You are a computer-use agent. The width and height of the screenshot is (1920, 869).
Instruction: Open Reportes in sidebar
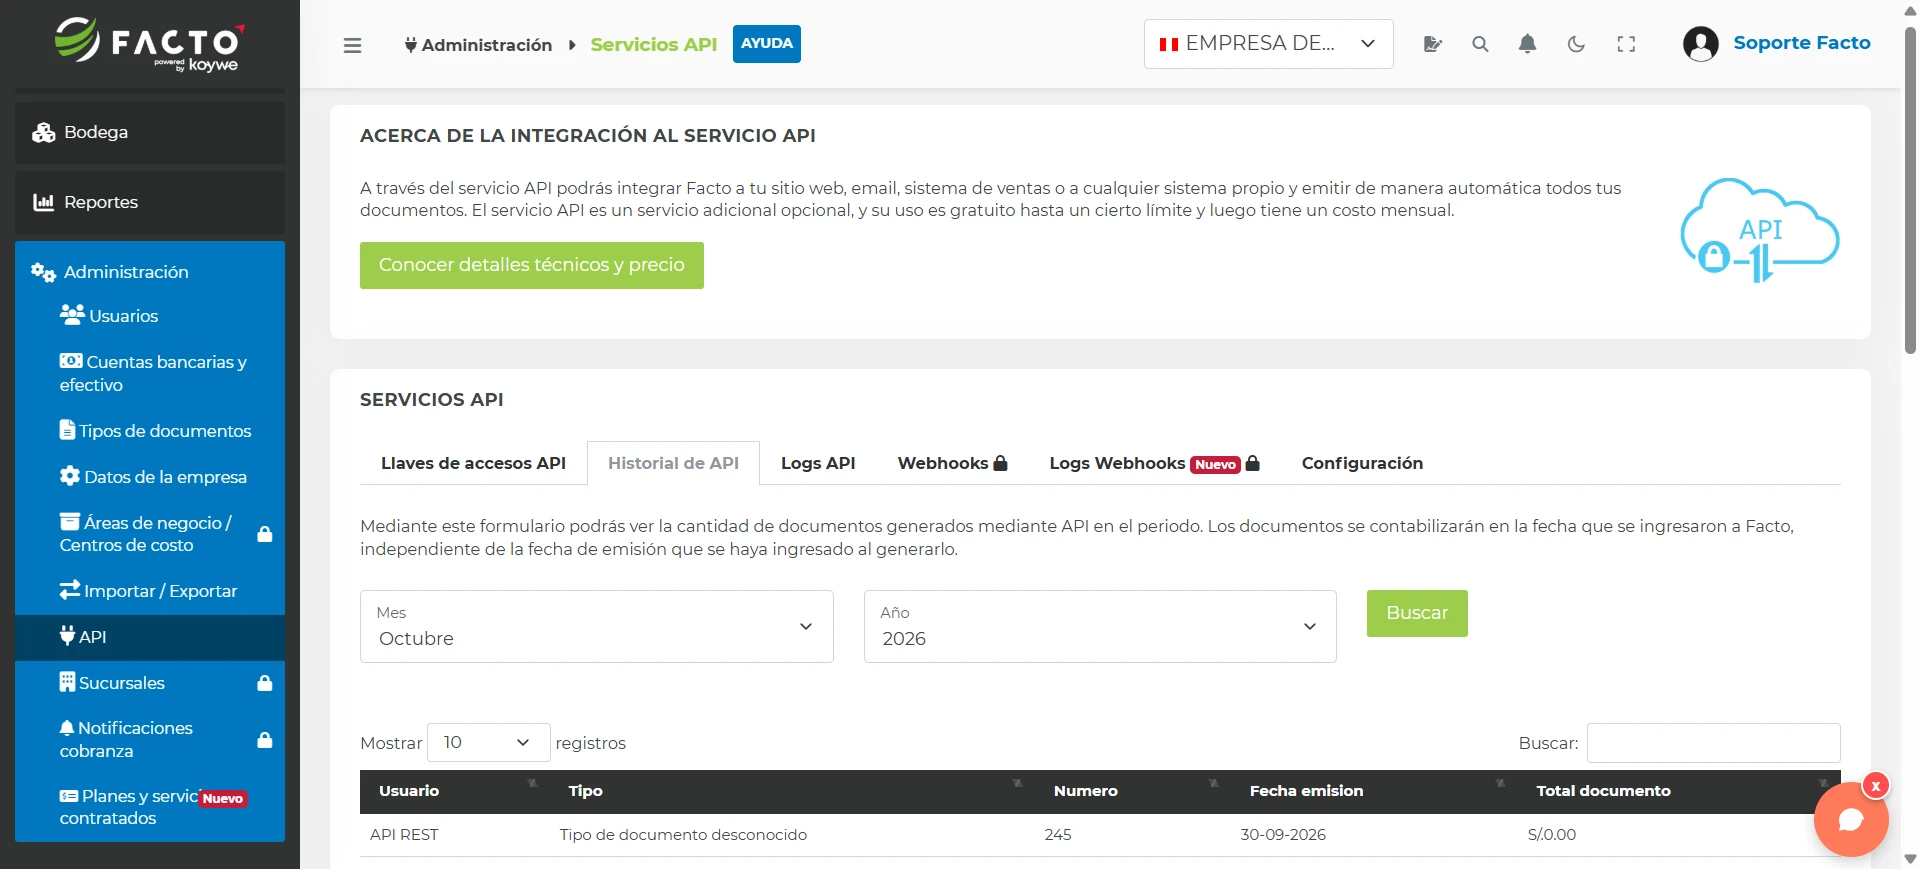point(150,202)
